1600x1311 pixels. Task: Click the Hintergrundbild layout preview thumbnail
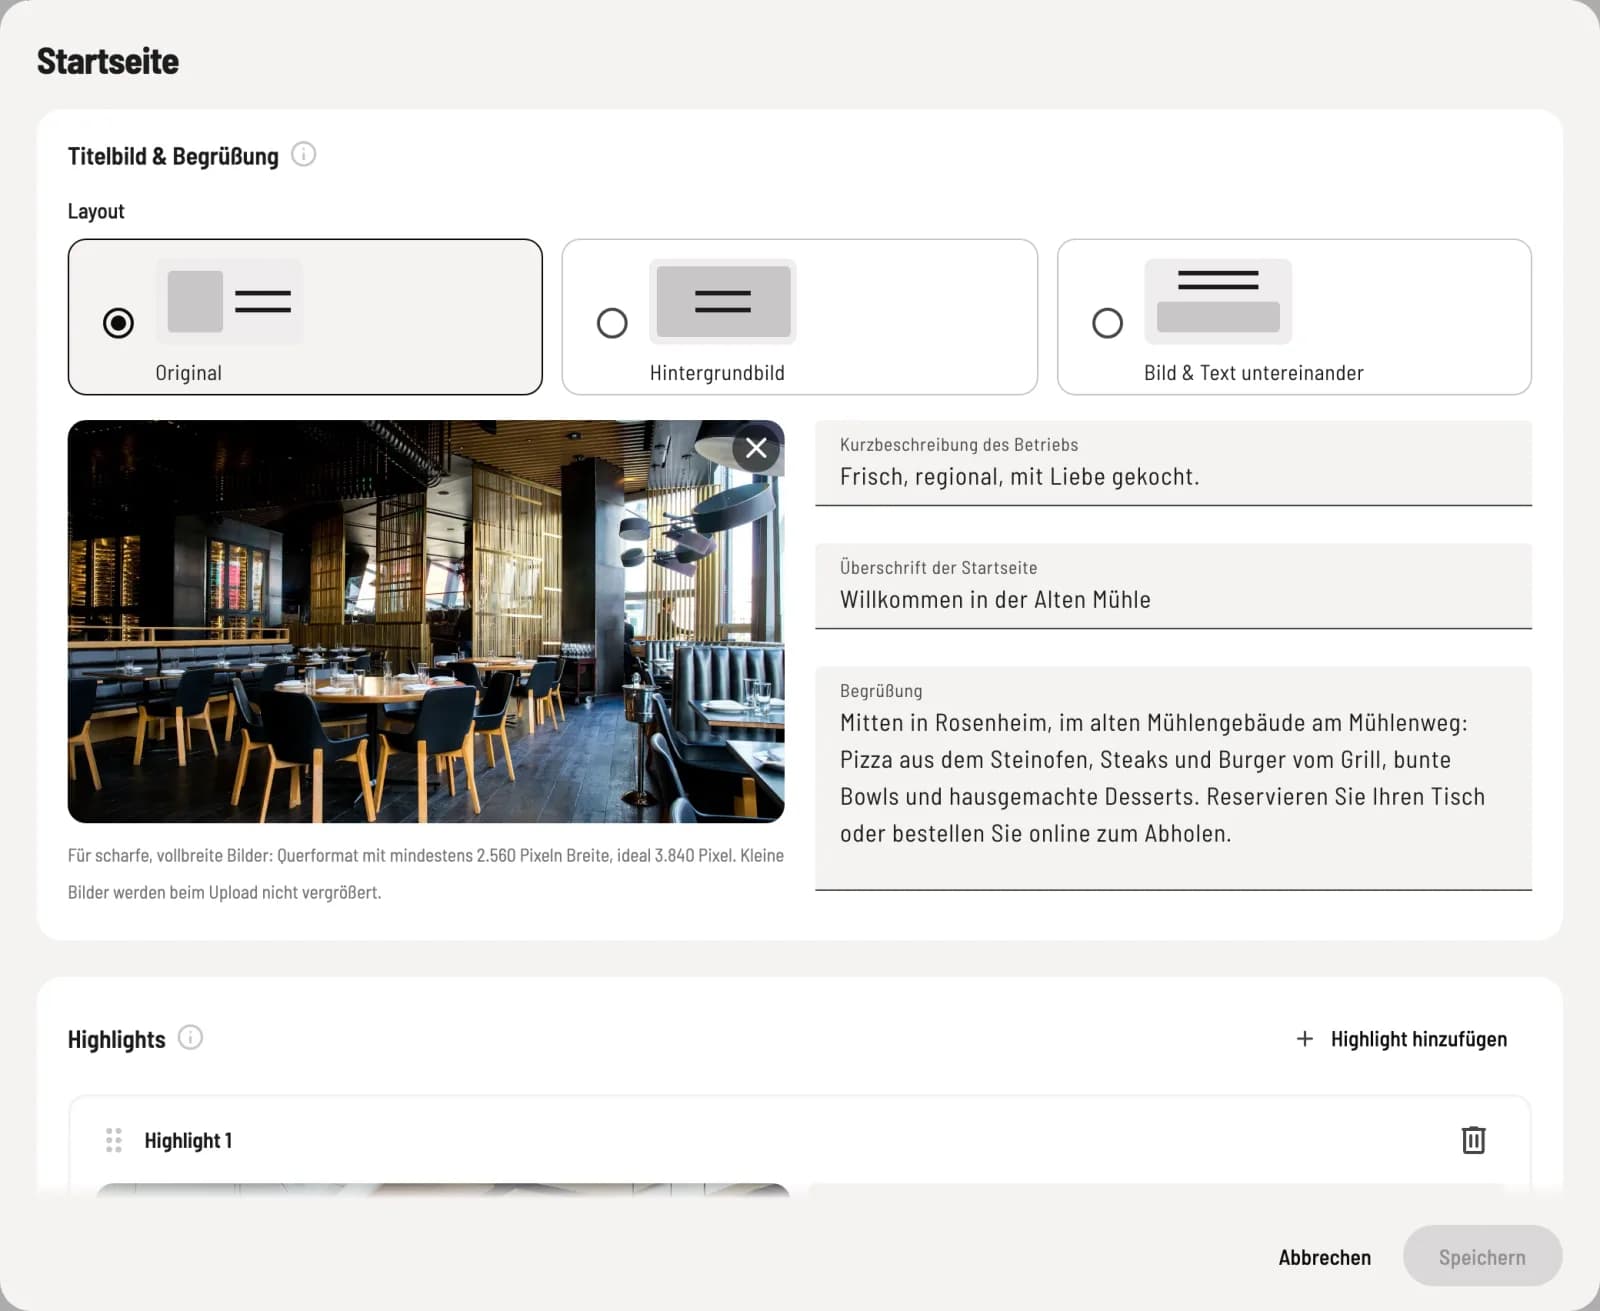point(723,301)
